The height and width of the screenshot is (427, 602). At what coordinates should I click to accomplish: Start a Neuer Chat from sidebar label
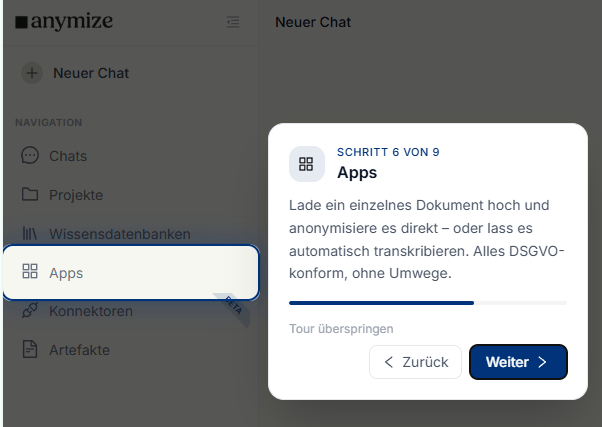pyautogui.click(x=91, y=73)
